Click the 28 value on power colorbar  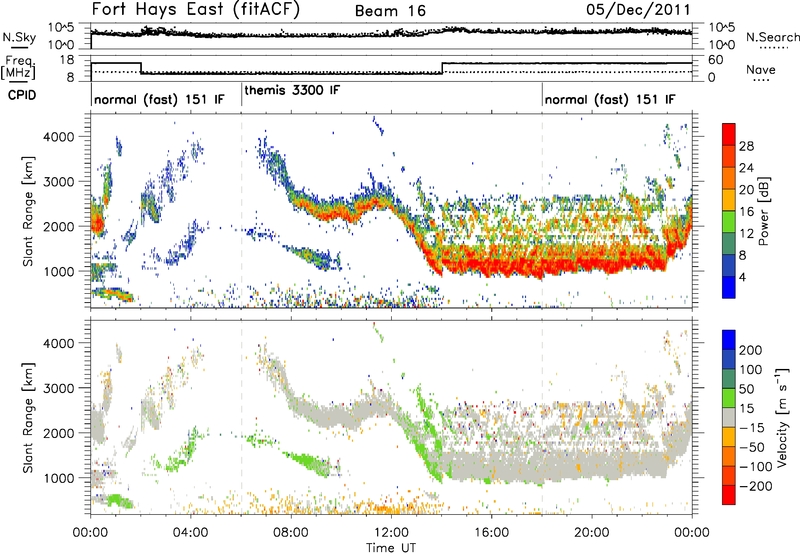tap(746, 146)
